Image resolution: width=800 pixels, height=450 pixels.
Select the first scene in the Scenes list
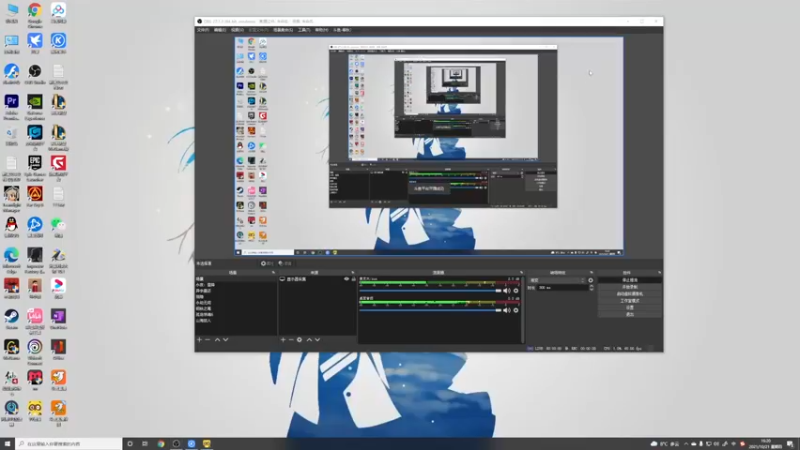tap(235, 279)
